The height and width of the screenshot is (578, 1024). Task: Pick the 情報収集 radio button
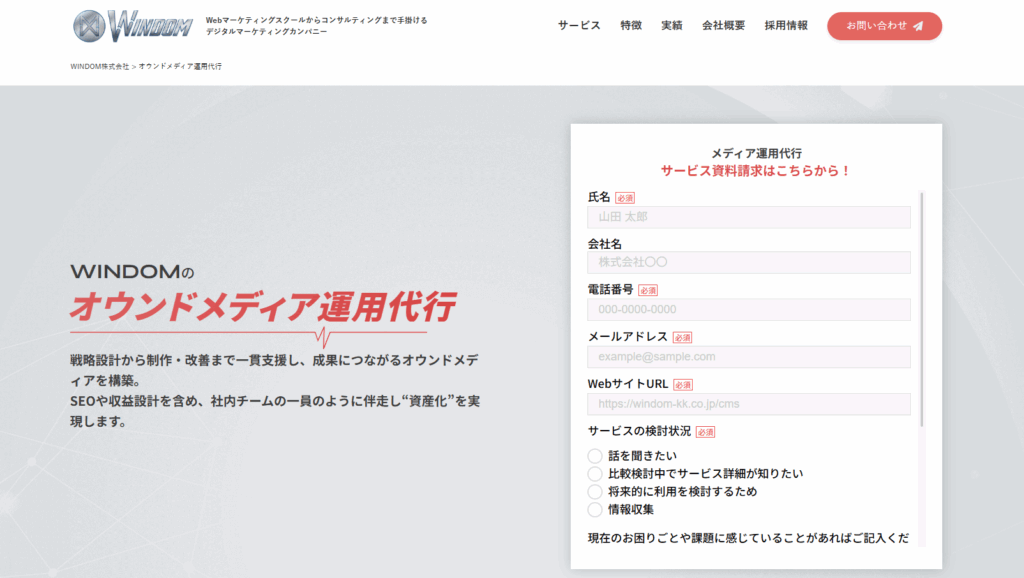(x=595, y=510)
